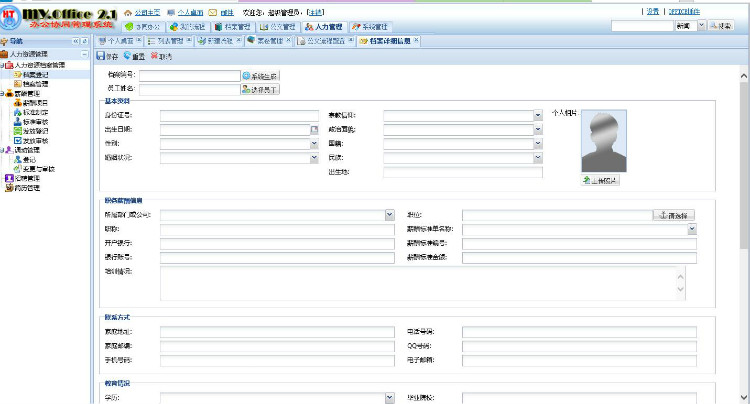Click the select employee (选择员工) button
Viewport: 750px width, 404px height.
[260, 89]
